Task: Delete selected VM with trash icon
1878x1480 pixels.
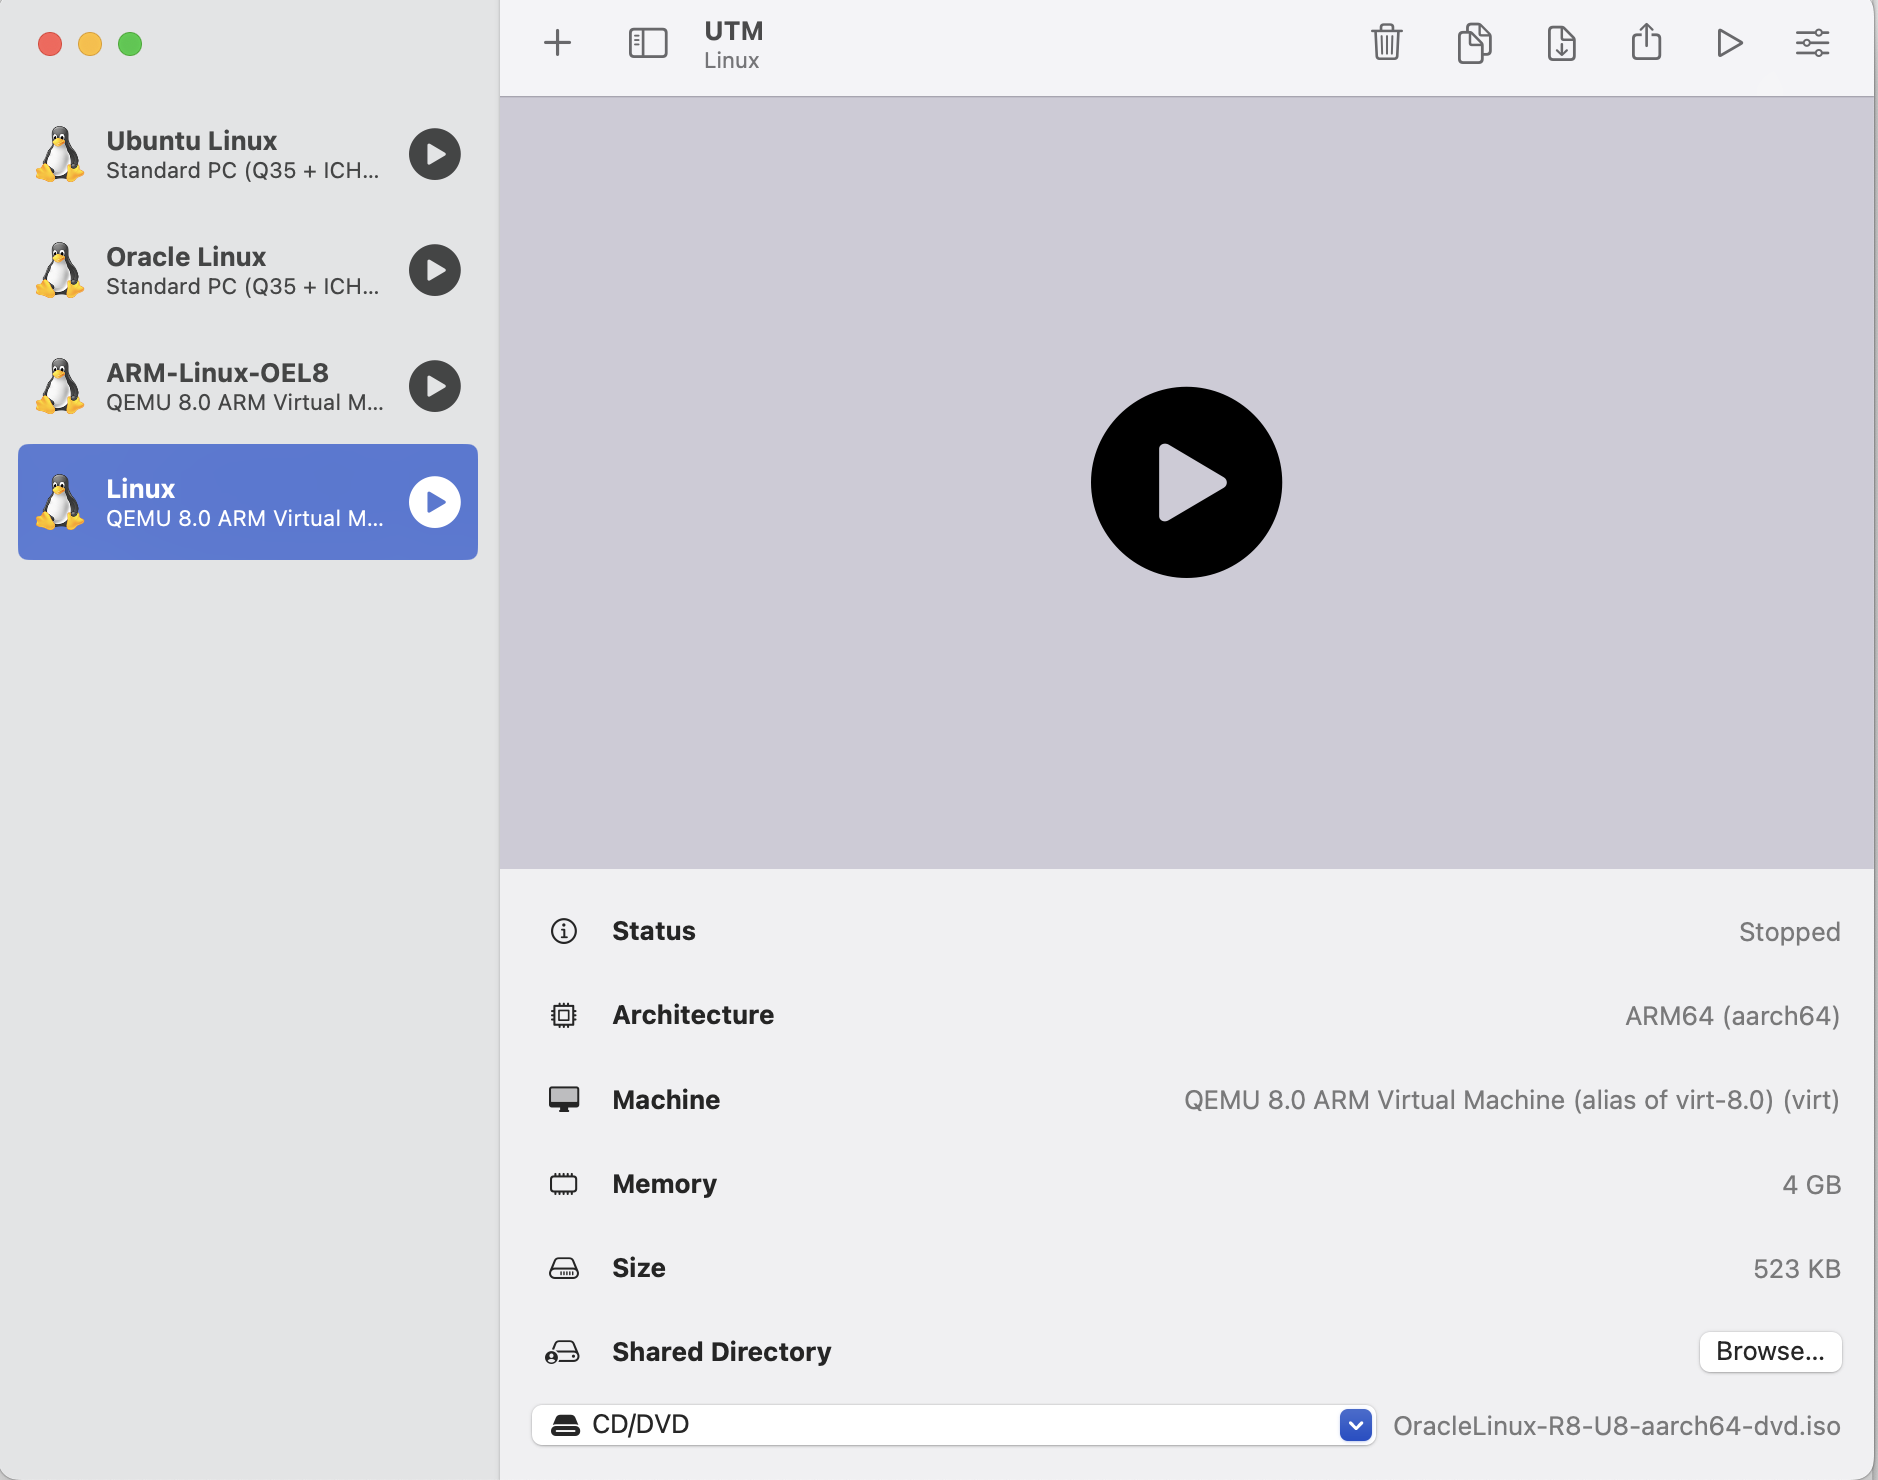Action: point(1386,43)
